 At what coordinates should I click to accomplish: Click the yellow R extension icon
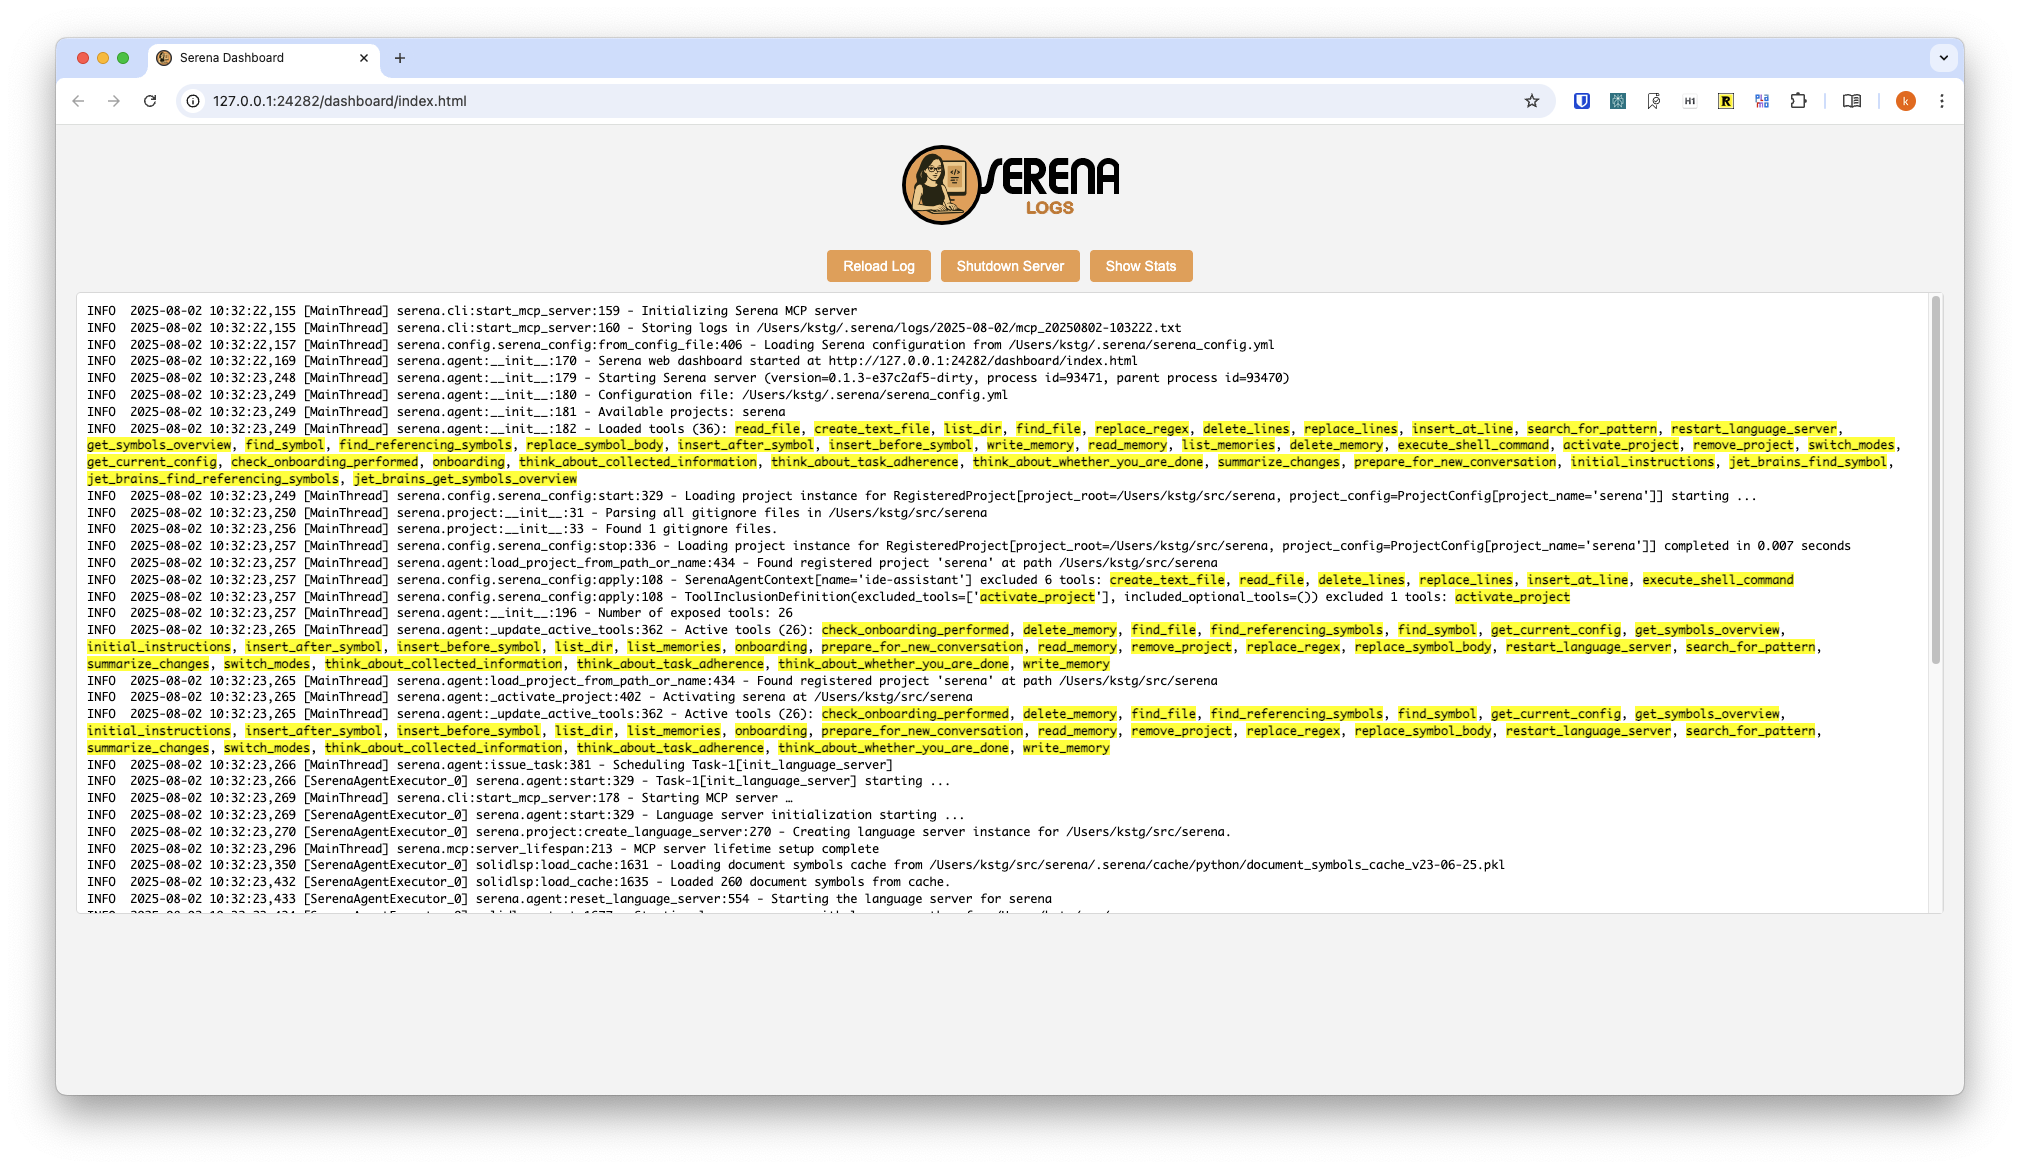[x=1726, y=101]
